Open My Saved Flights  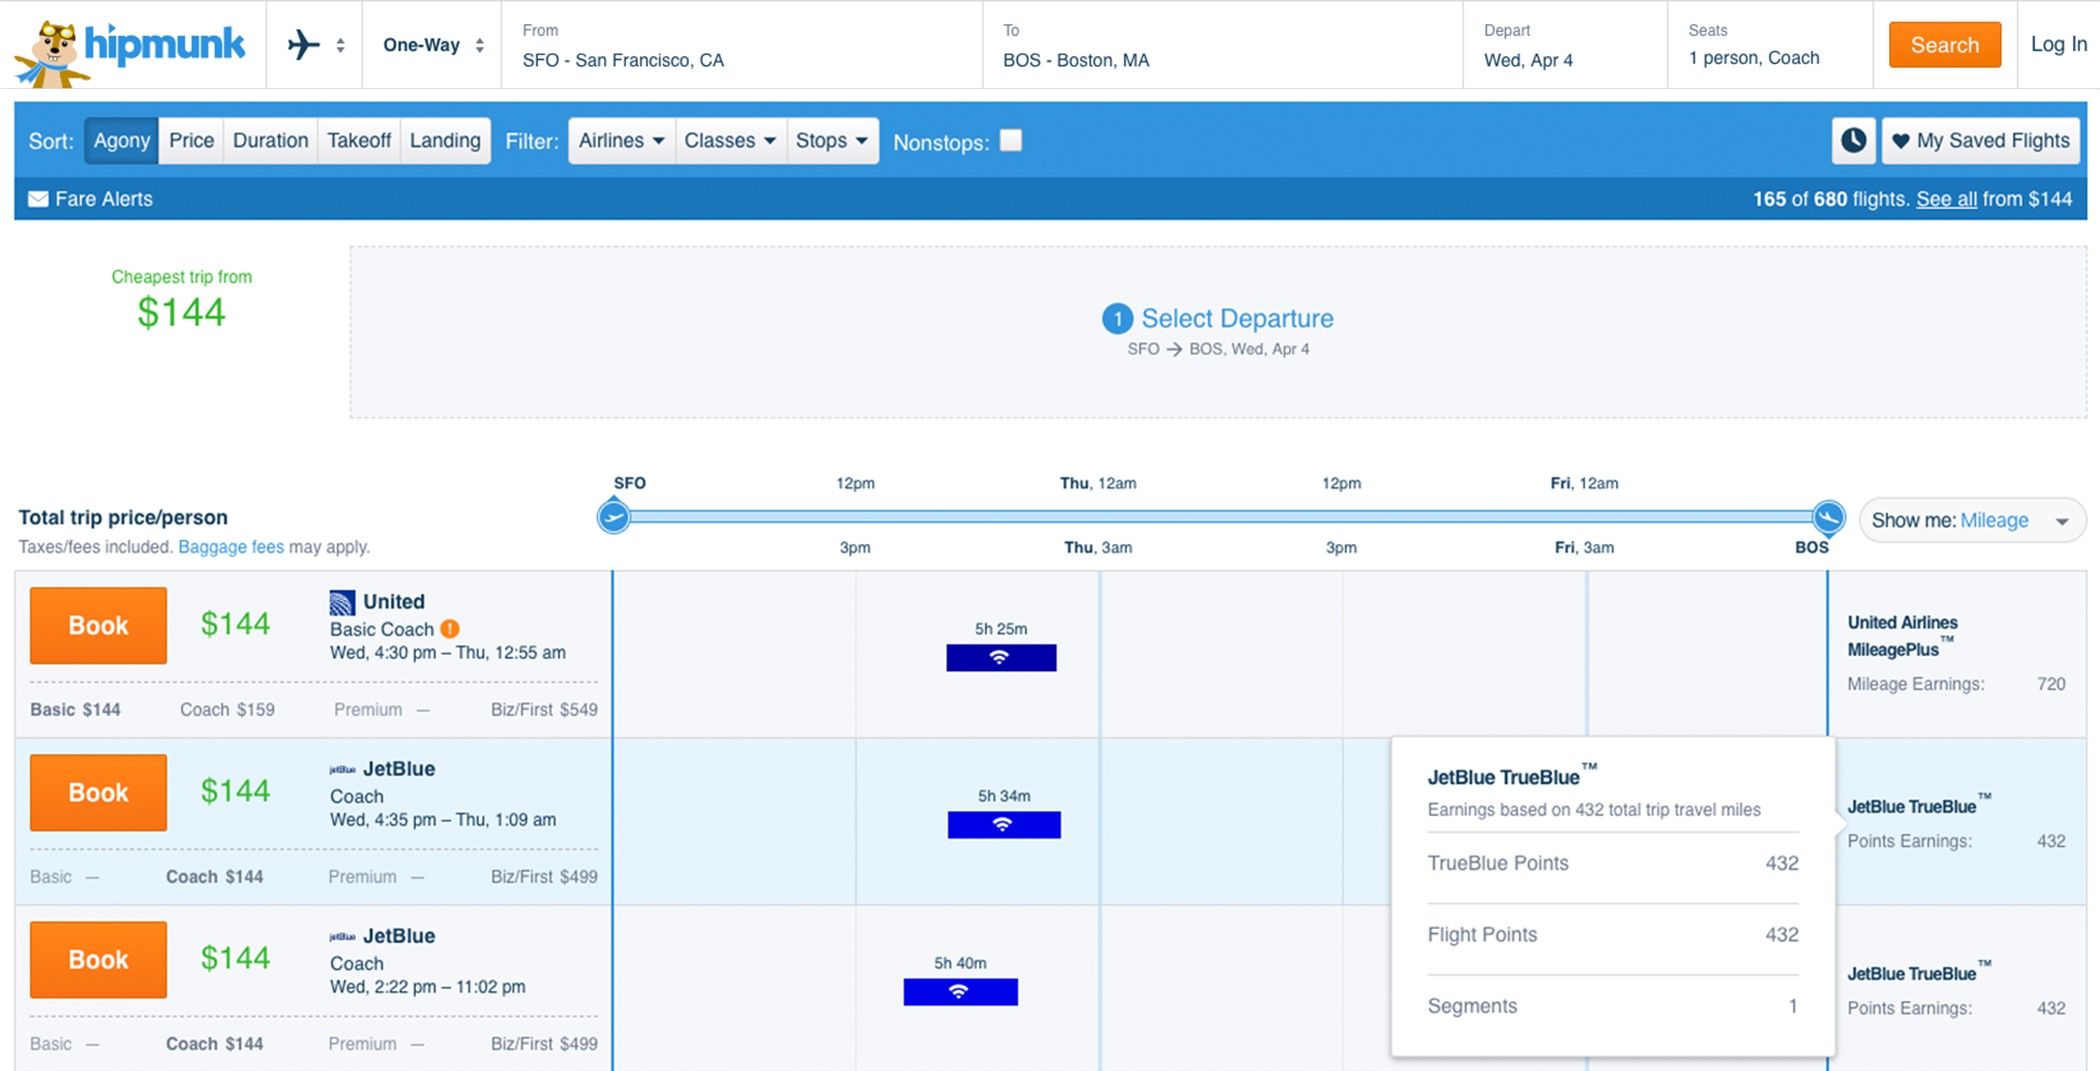coord(1981,141)
